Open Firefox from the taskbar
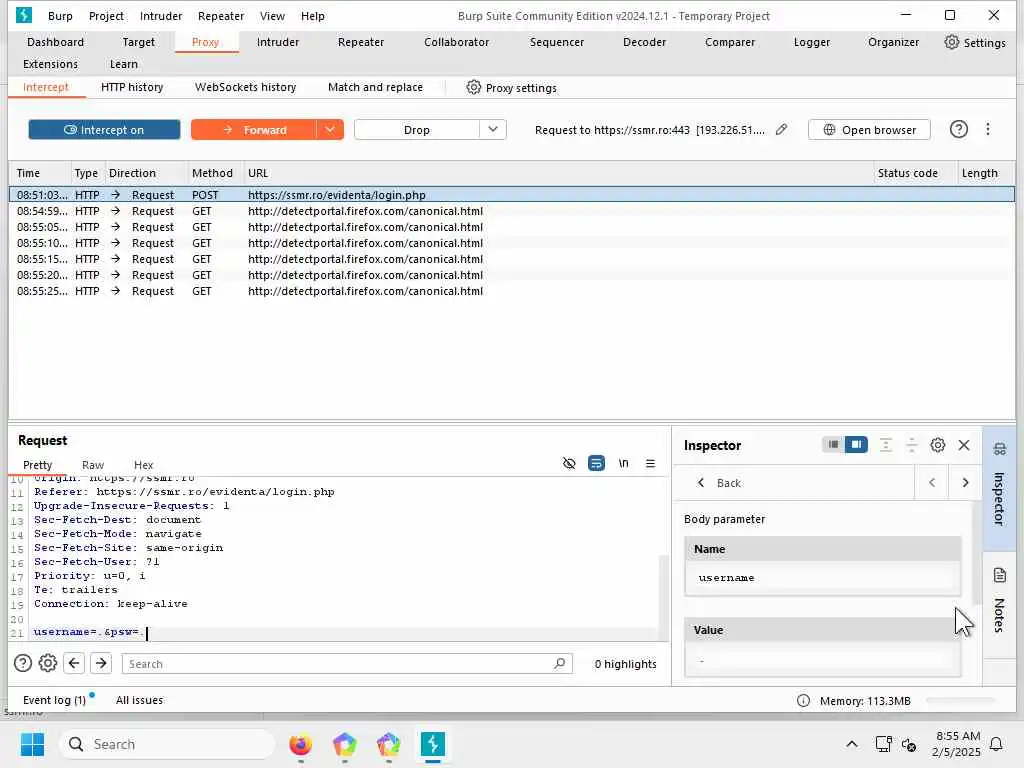Image resolution: width=1024 pixels, height=768 pixels. click(x=300, y=744)
